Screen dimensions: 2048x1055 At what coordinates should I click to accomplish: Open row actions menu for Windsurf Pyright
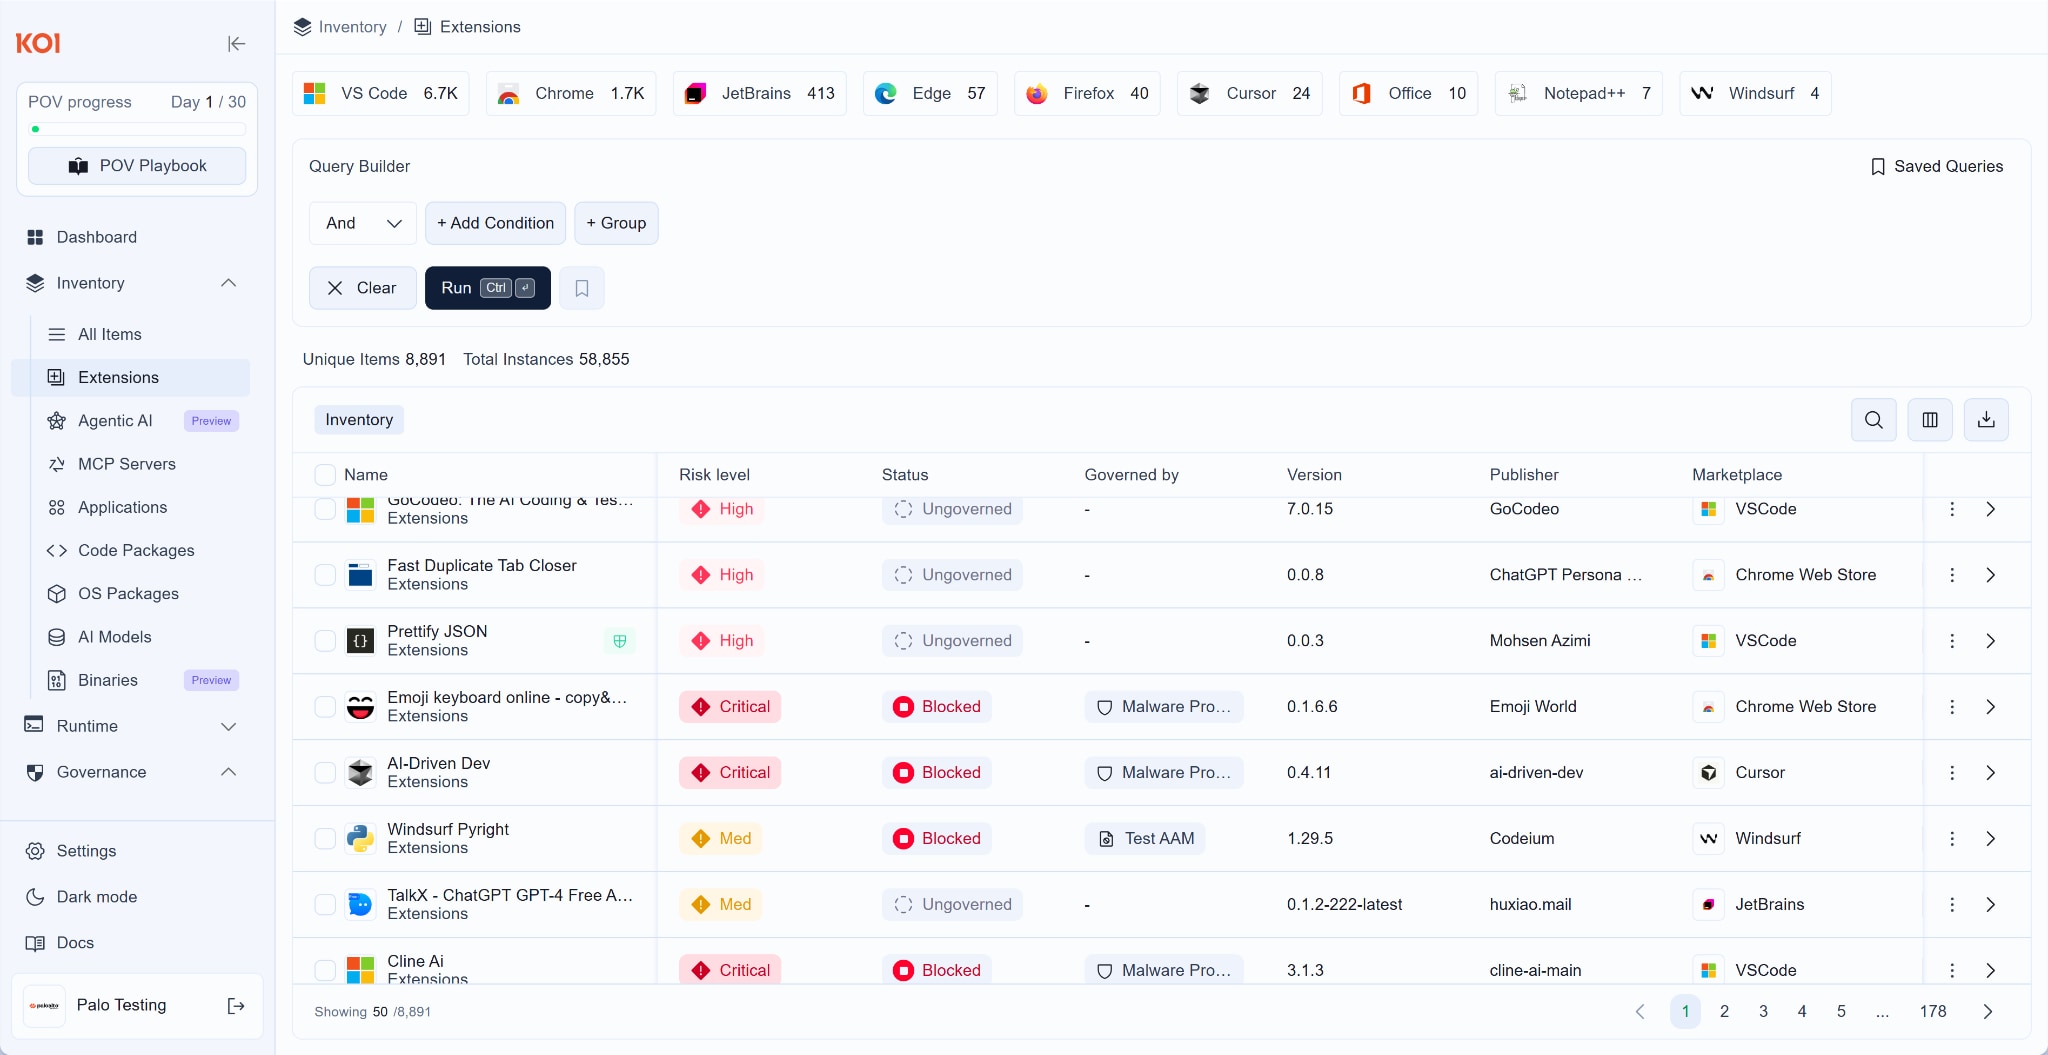[1952, 839]
